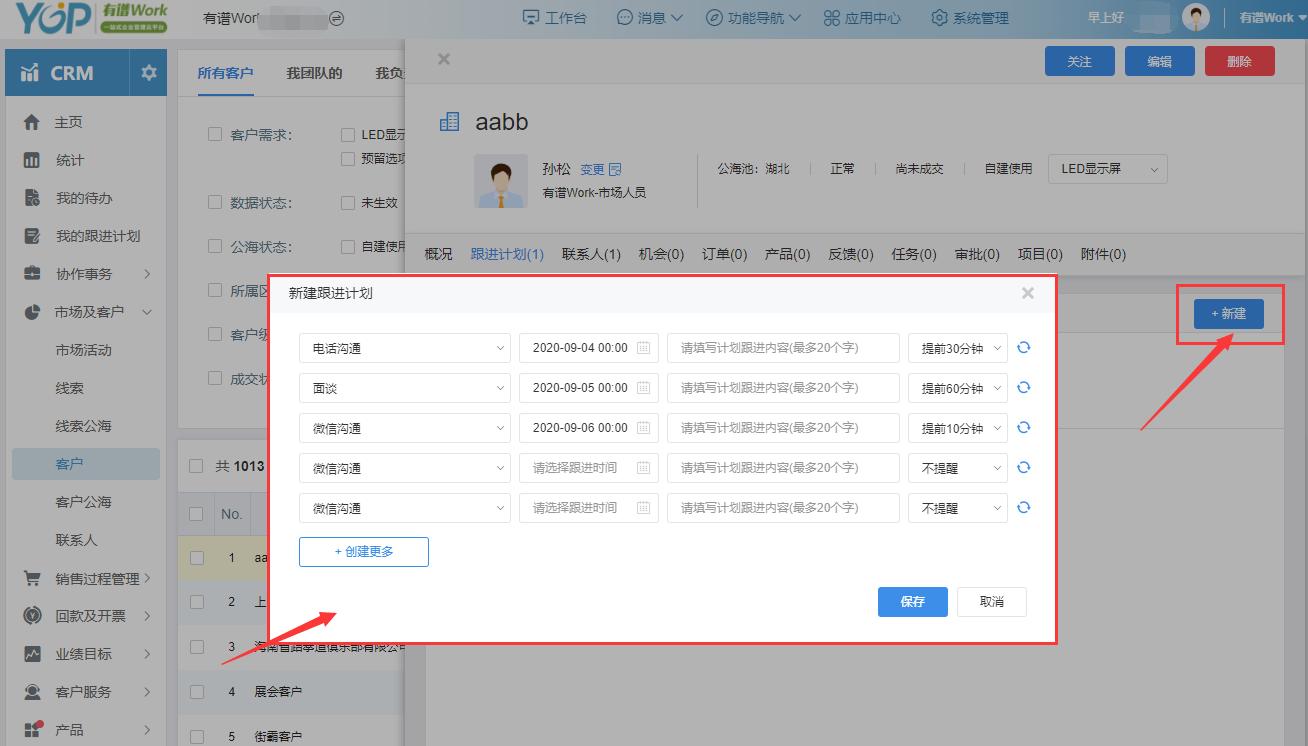The image size is (1308, 746).
Task: Open the 系统管理 menu item
Action: [x=967, y=17]
